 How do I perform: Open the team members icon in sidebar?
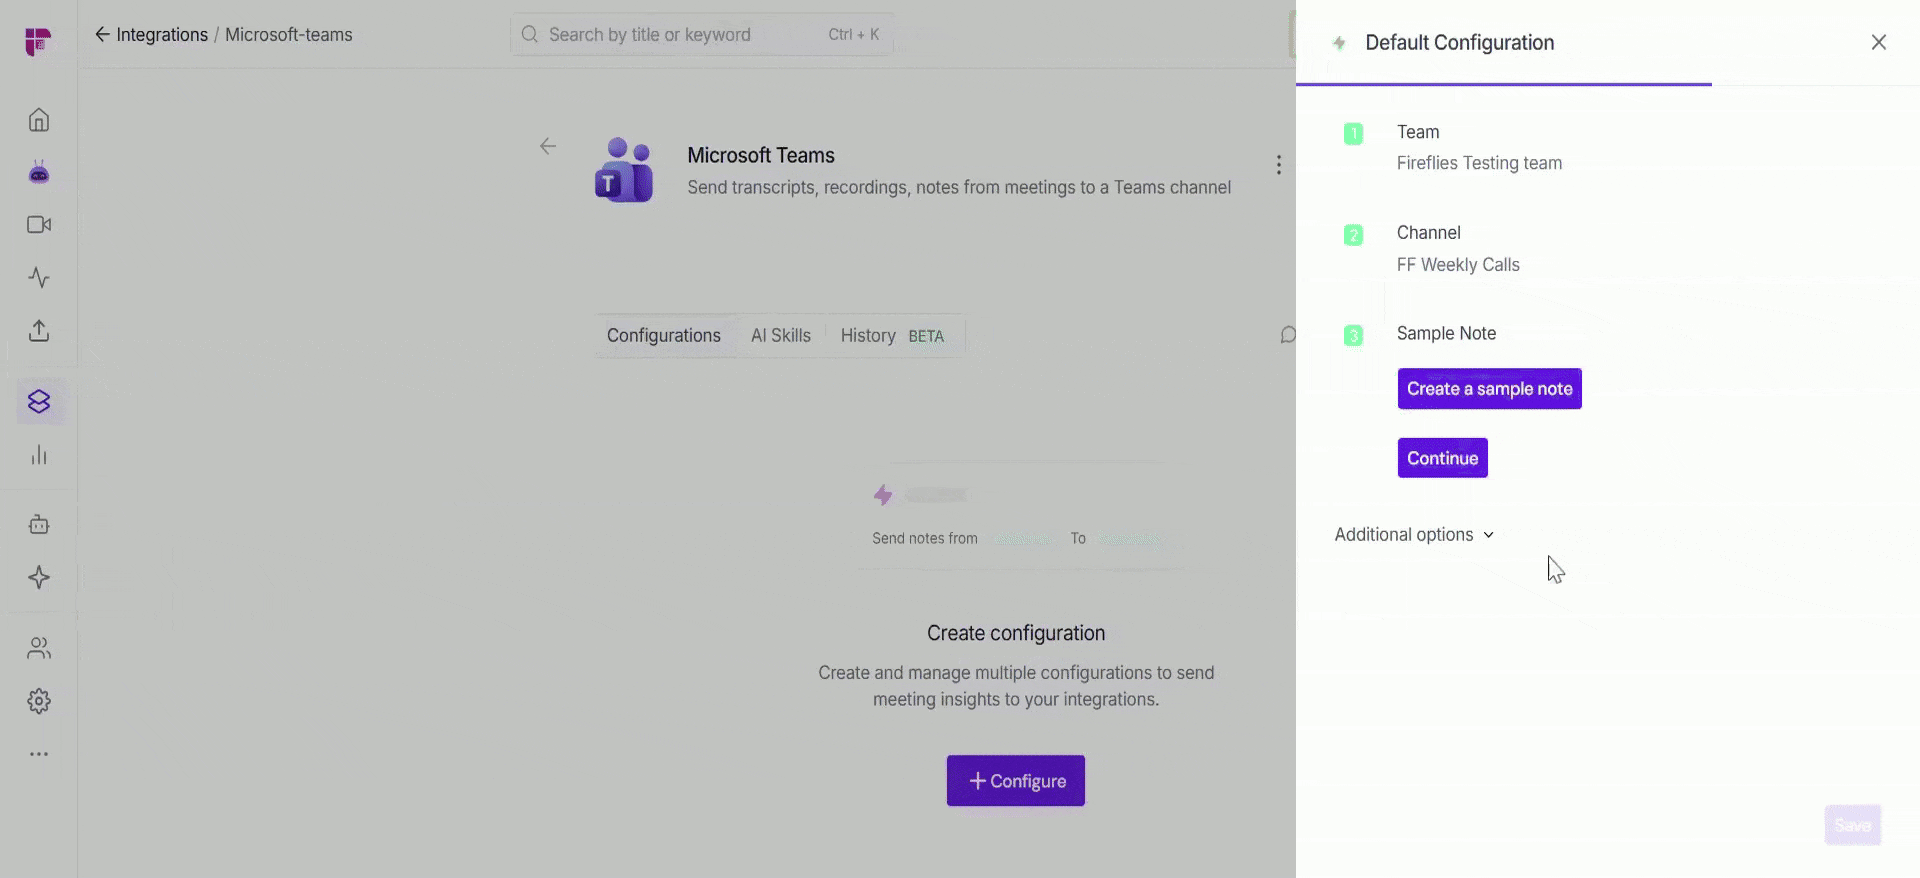click(x=39, y=648)
